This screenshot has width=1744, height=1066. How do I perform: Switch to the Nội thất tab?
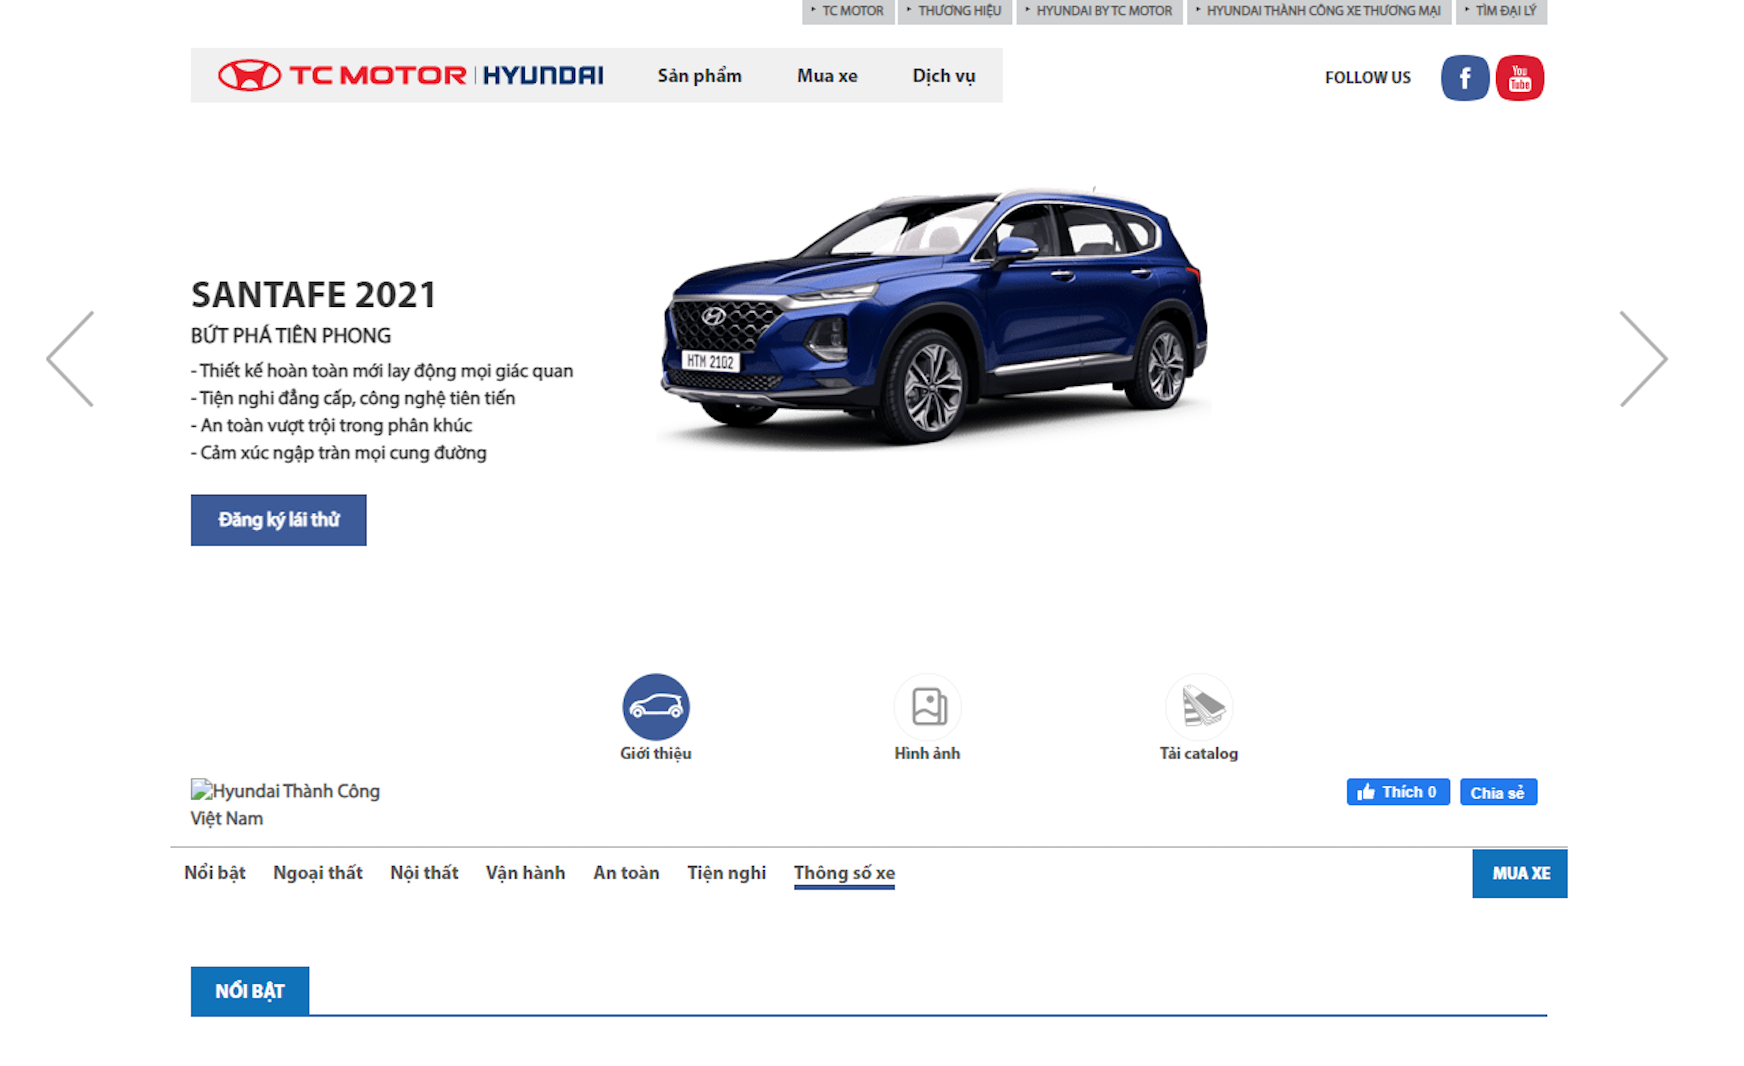point(424,873)
